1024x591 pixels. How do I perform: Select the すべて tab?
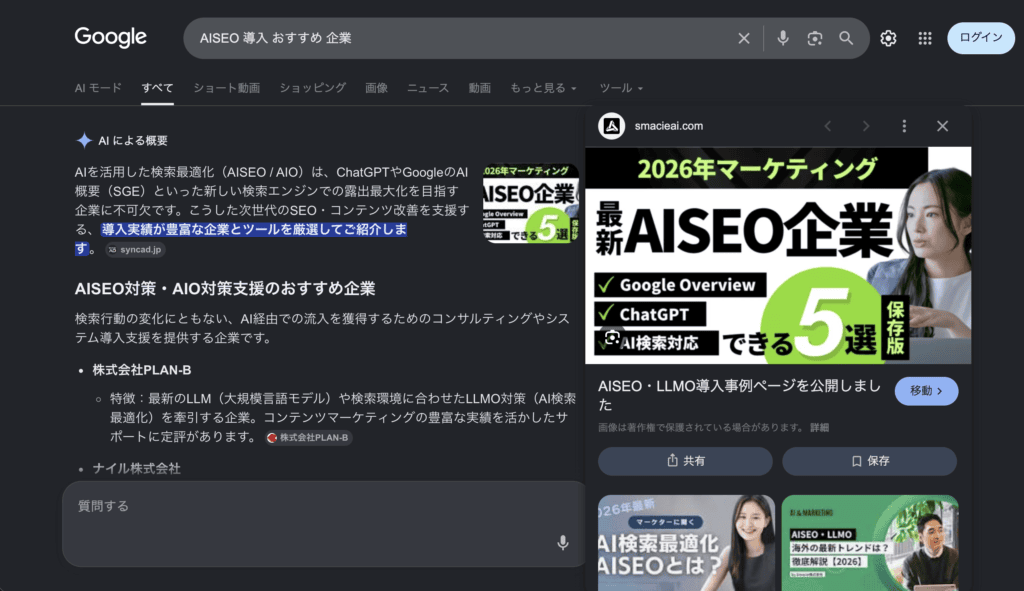pyautogui.click(x=157, y=88)
